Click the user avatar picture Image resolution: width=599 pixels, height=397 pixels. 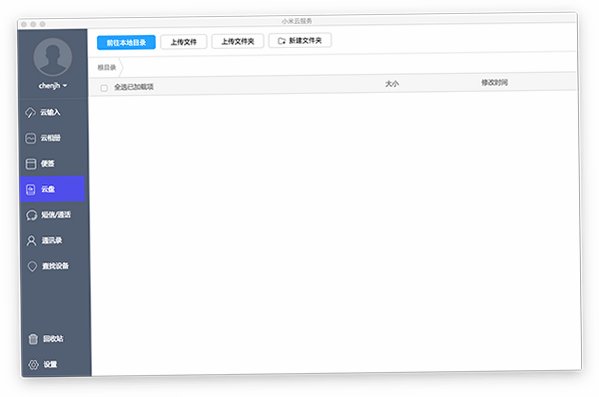53,57
